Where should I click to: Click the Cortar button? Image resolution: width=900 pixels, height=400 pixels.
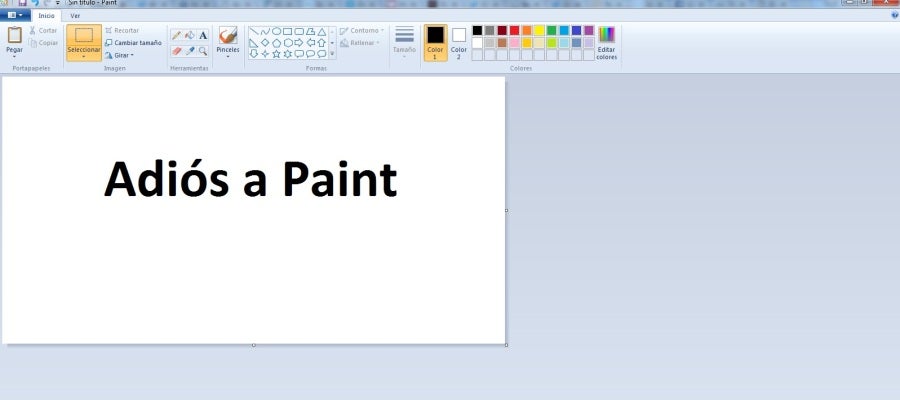click(43, 30)
